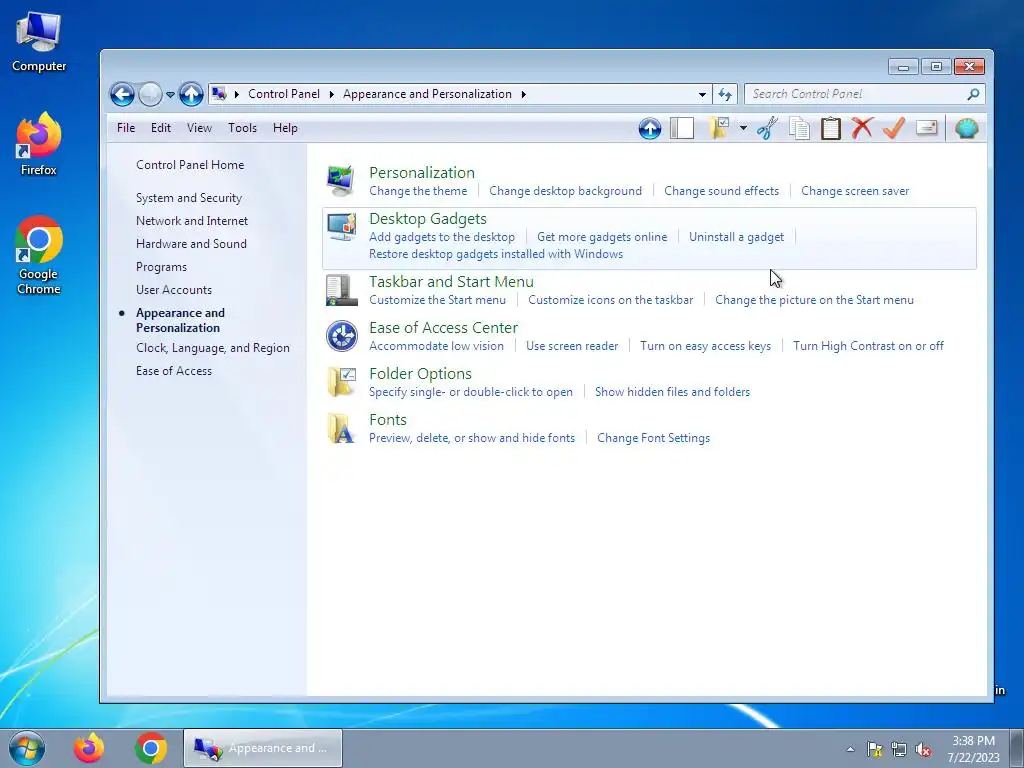
Task: Open dropdown arrow next to folder options icon
Action: pos(743,128)
